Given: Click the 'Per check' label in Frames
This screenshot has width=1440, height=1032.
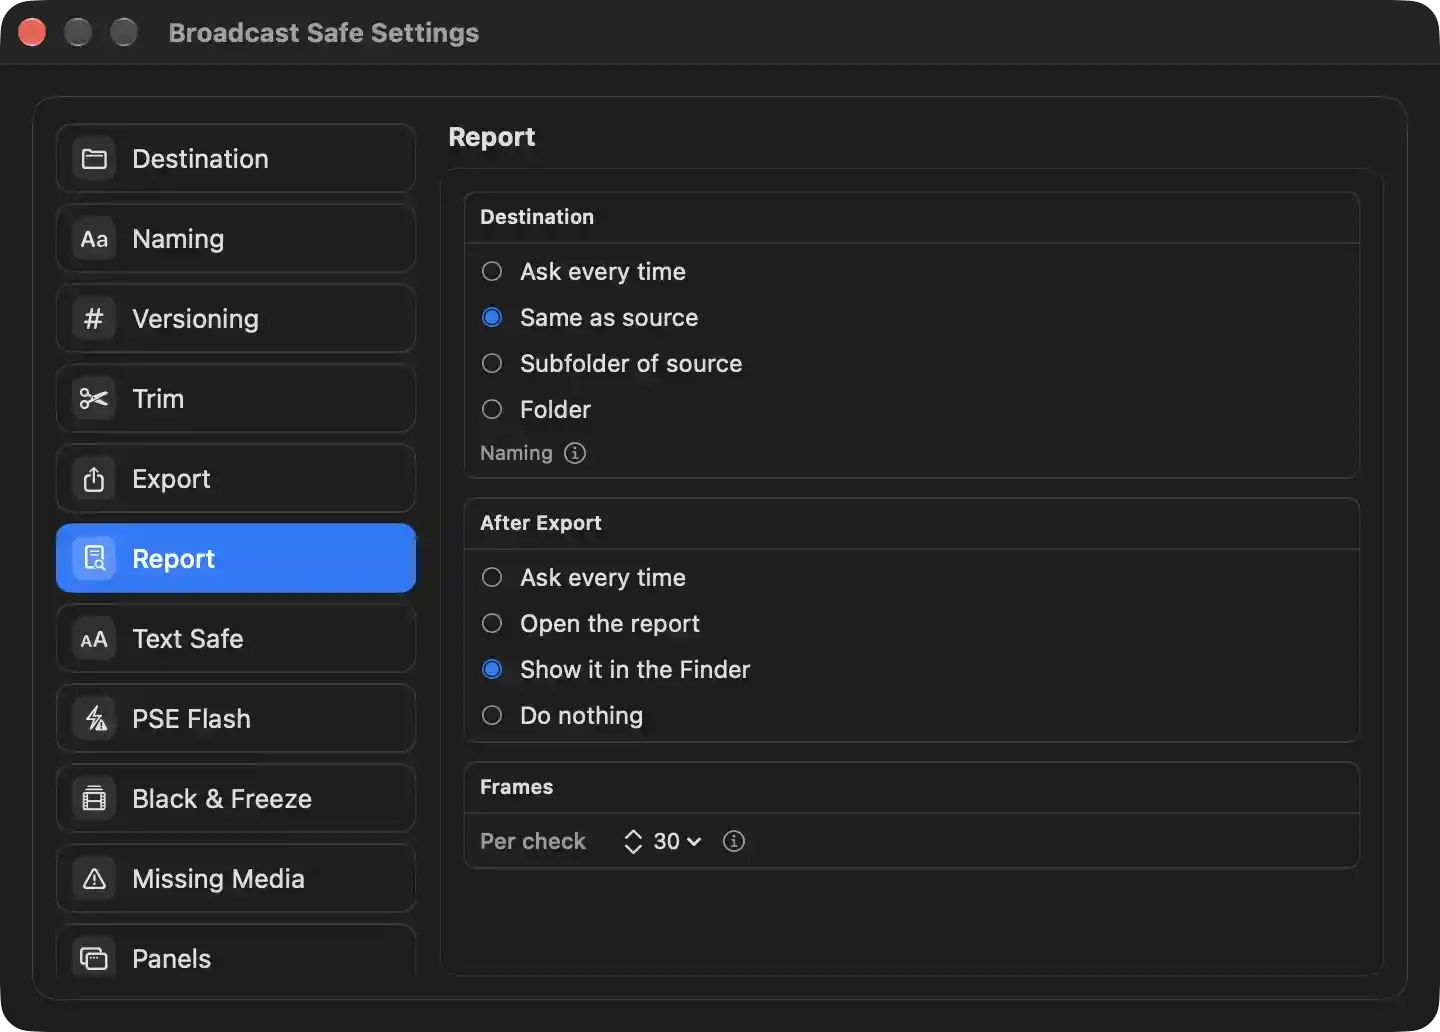Looking at the screenshot, I should [x=533, y=841].
